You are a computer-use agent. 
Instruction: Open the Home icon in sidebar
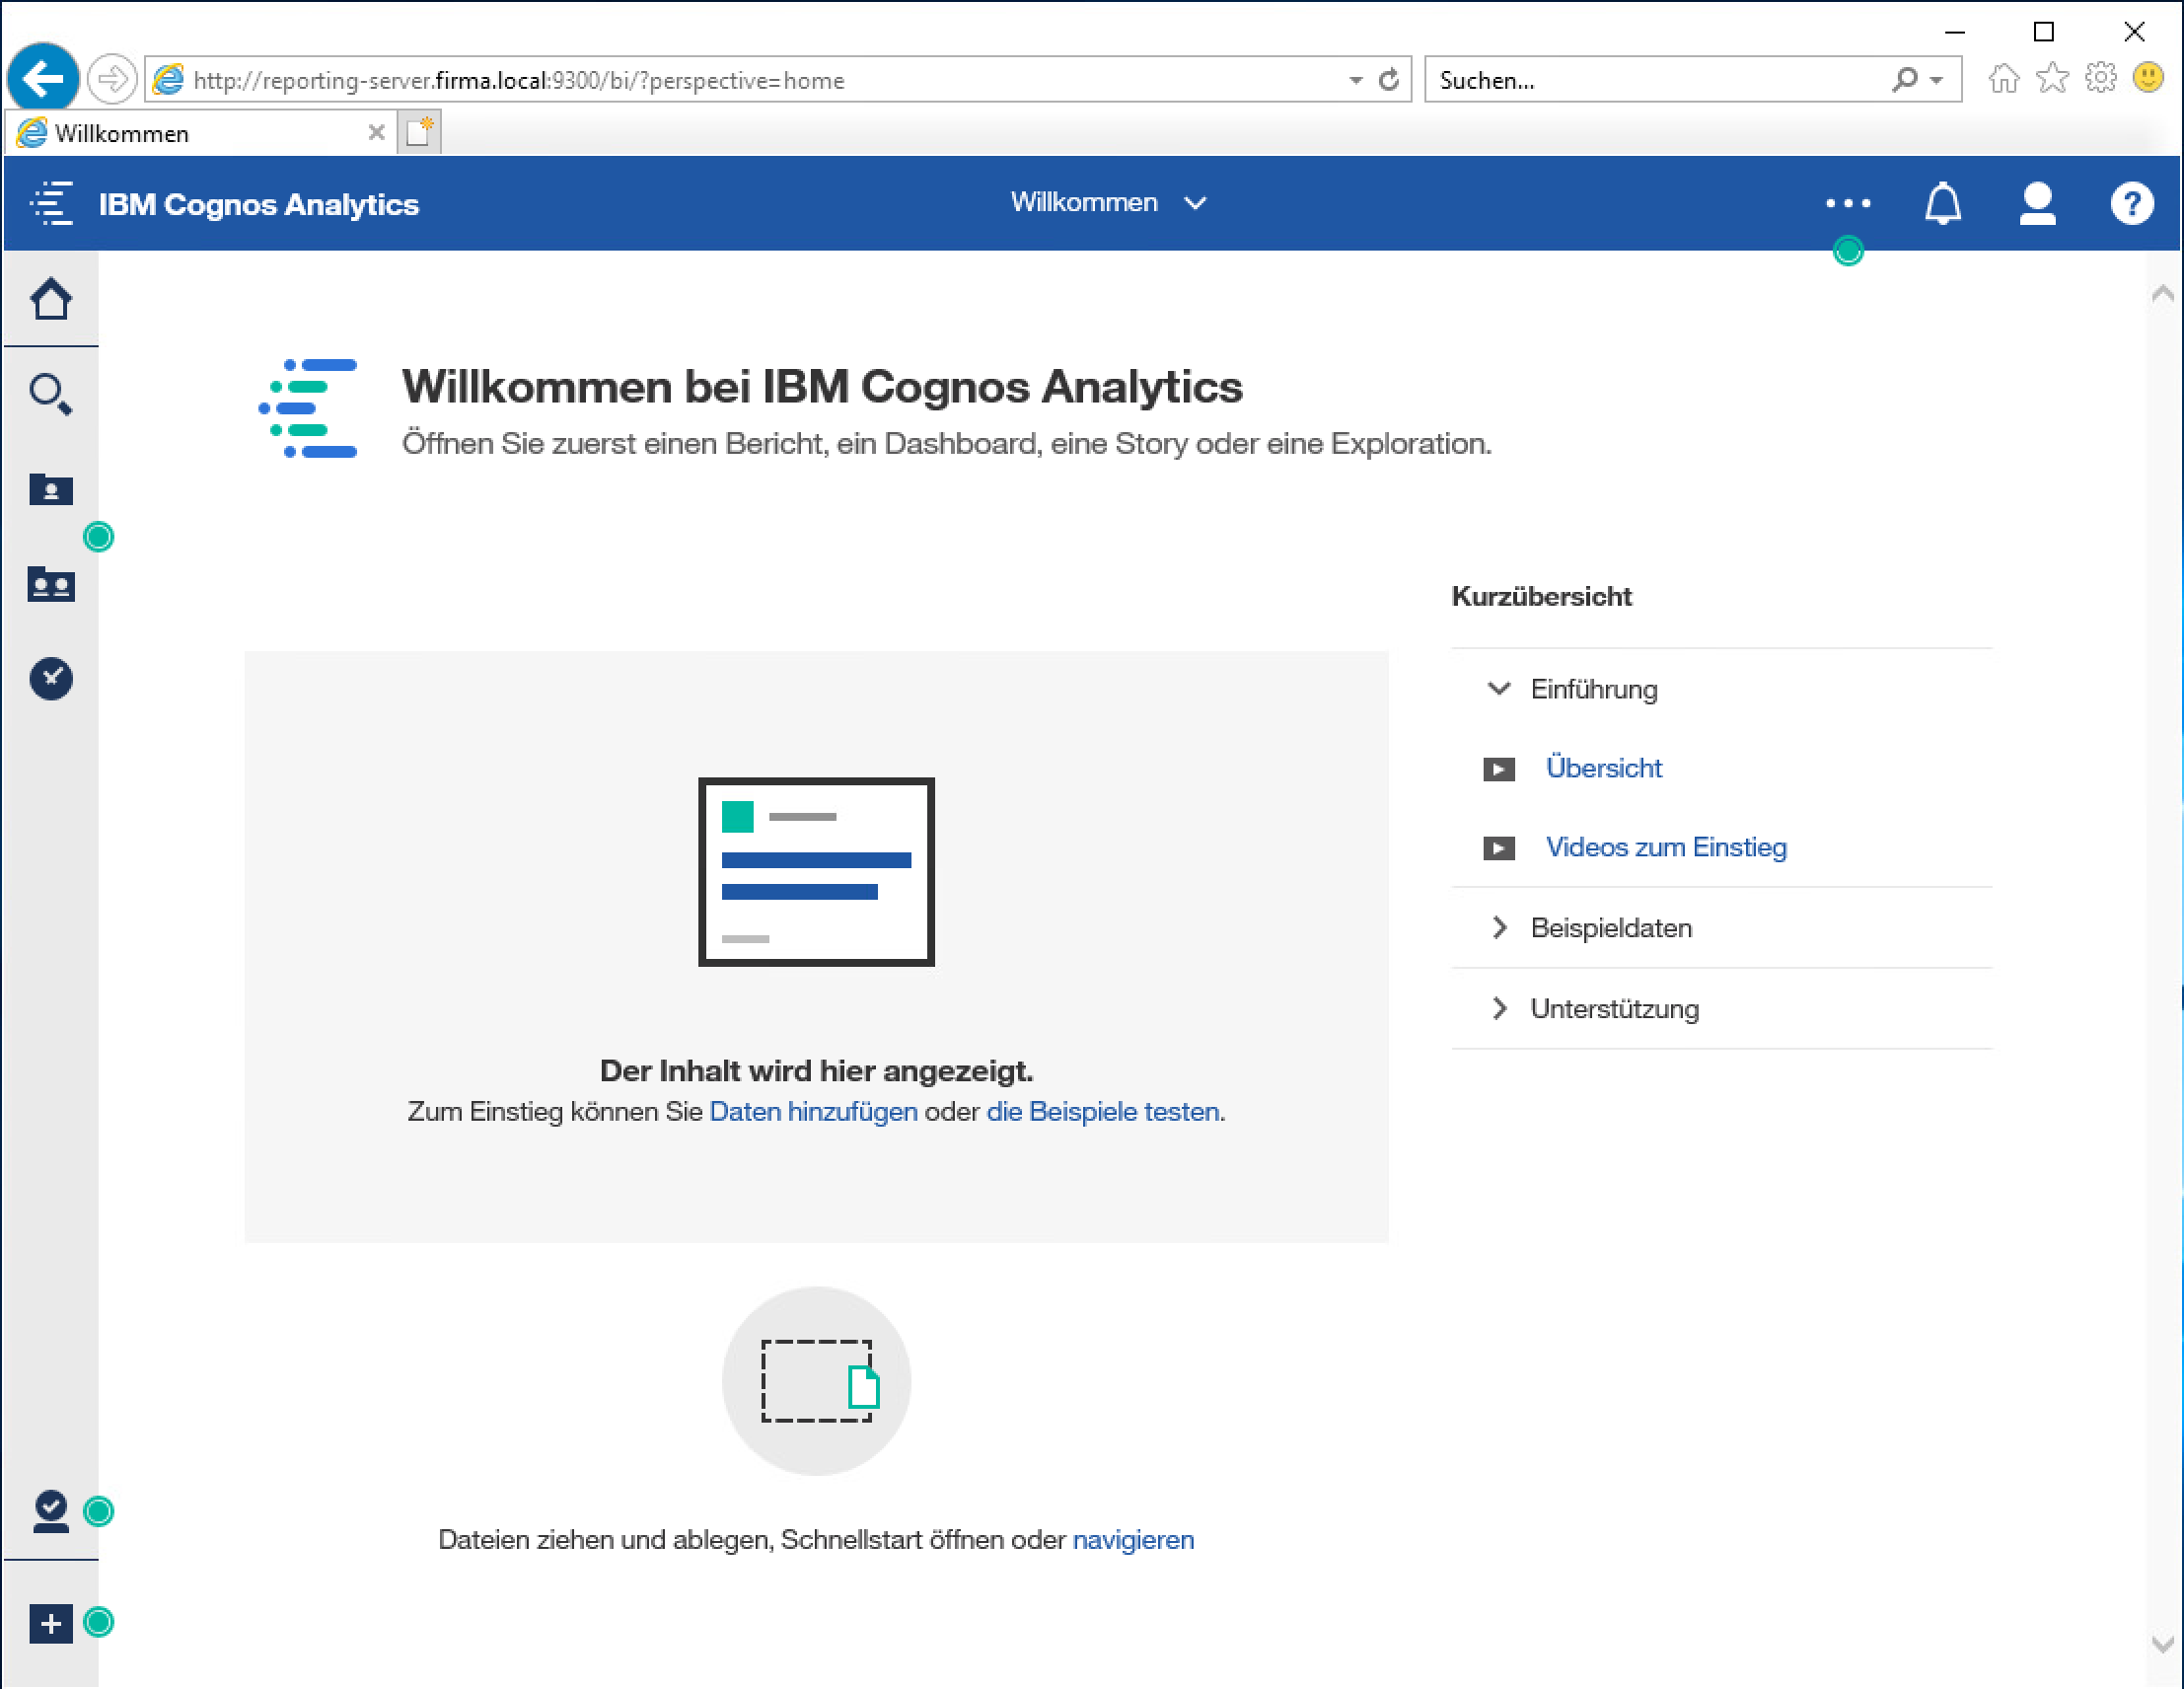coord(51,299)
